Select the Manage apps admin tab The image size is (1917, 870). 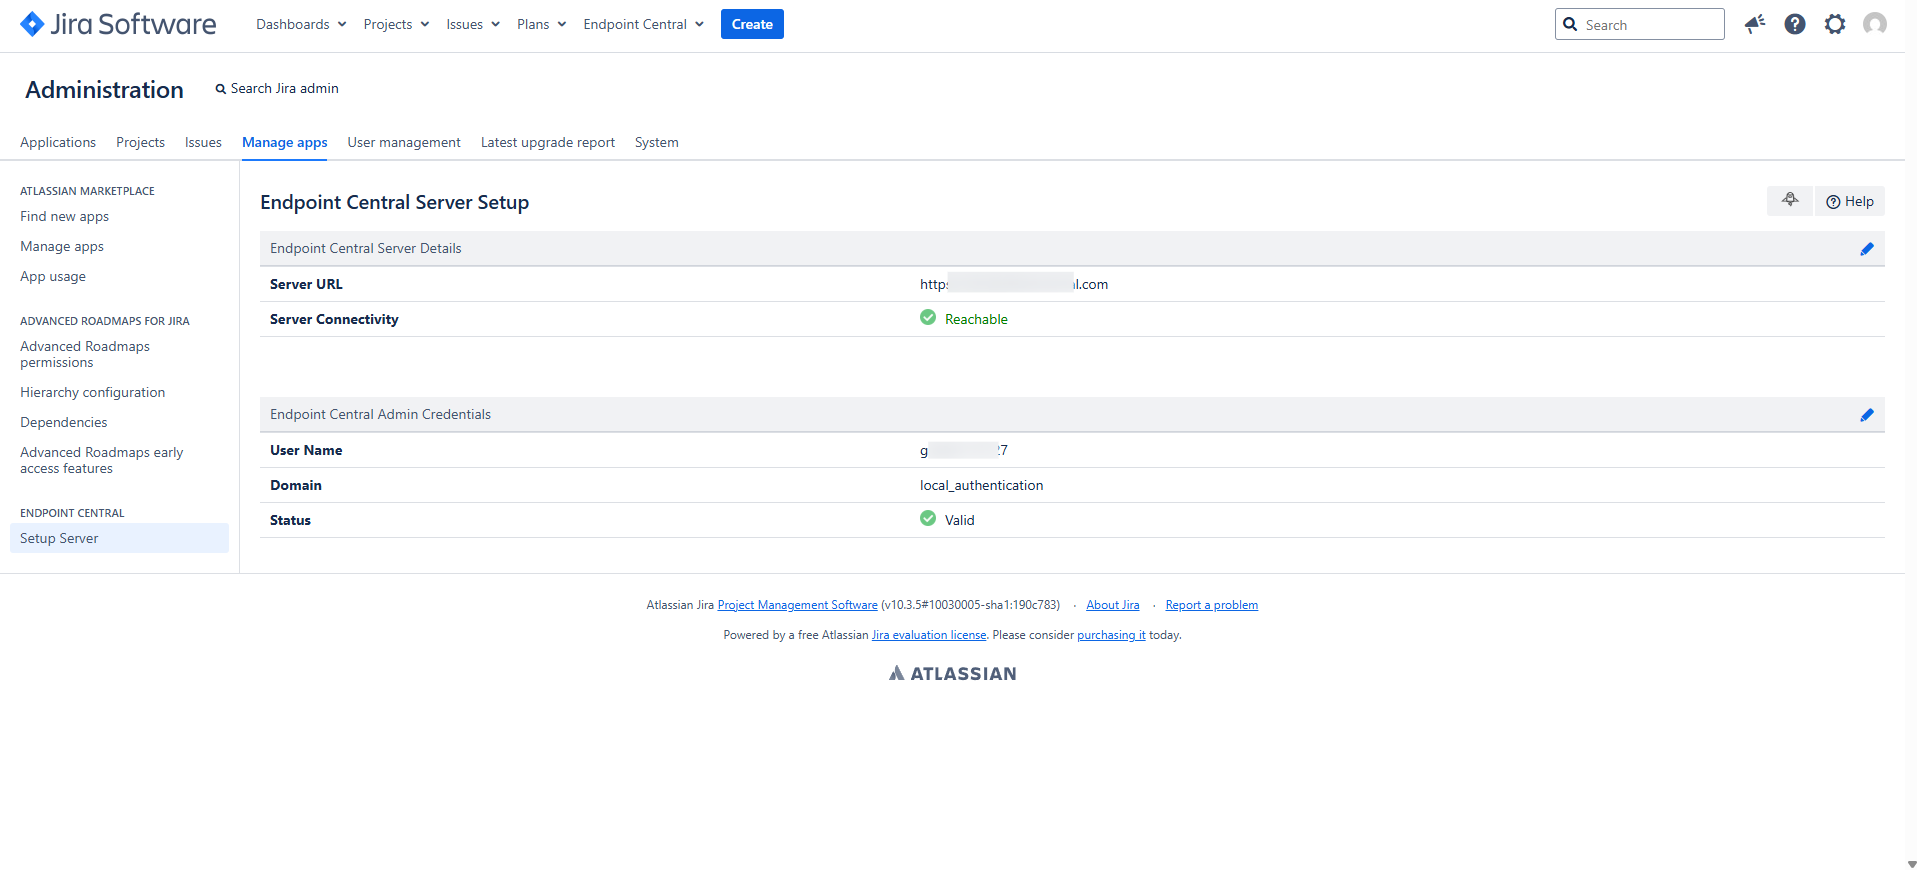(x=285, y=142)
